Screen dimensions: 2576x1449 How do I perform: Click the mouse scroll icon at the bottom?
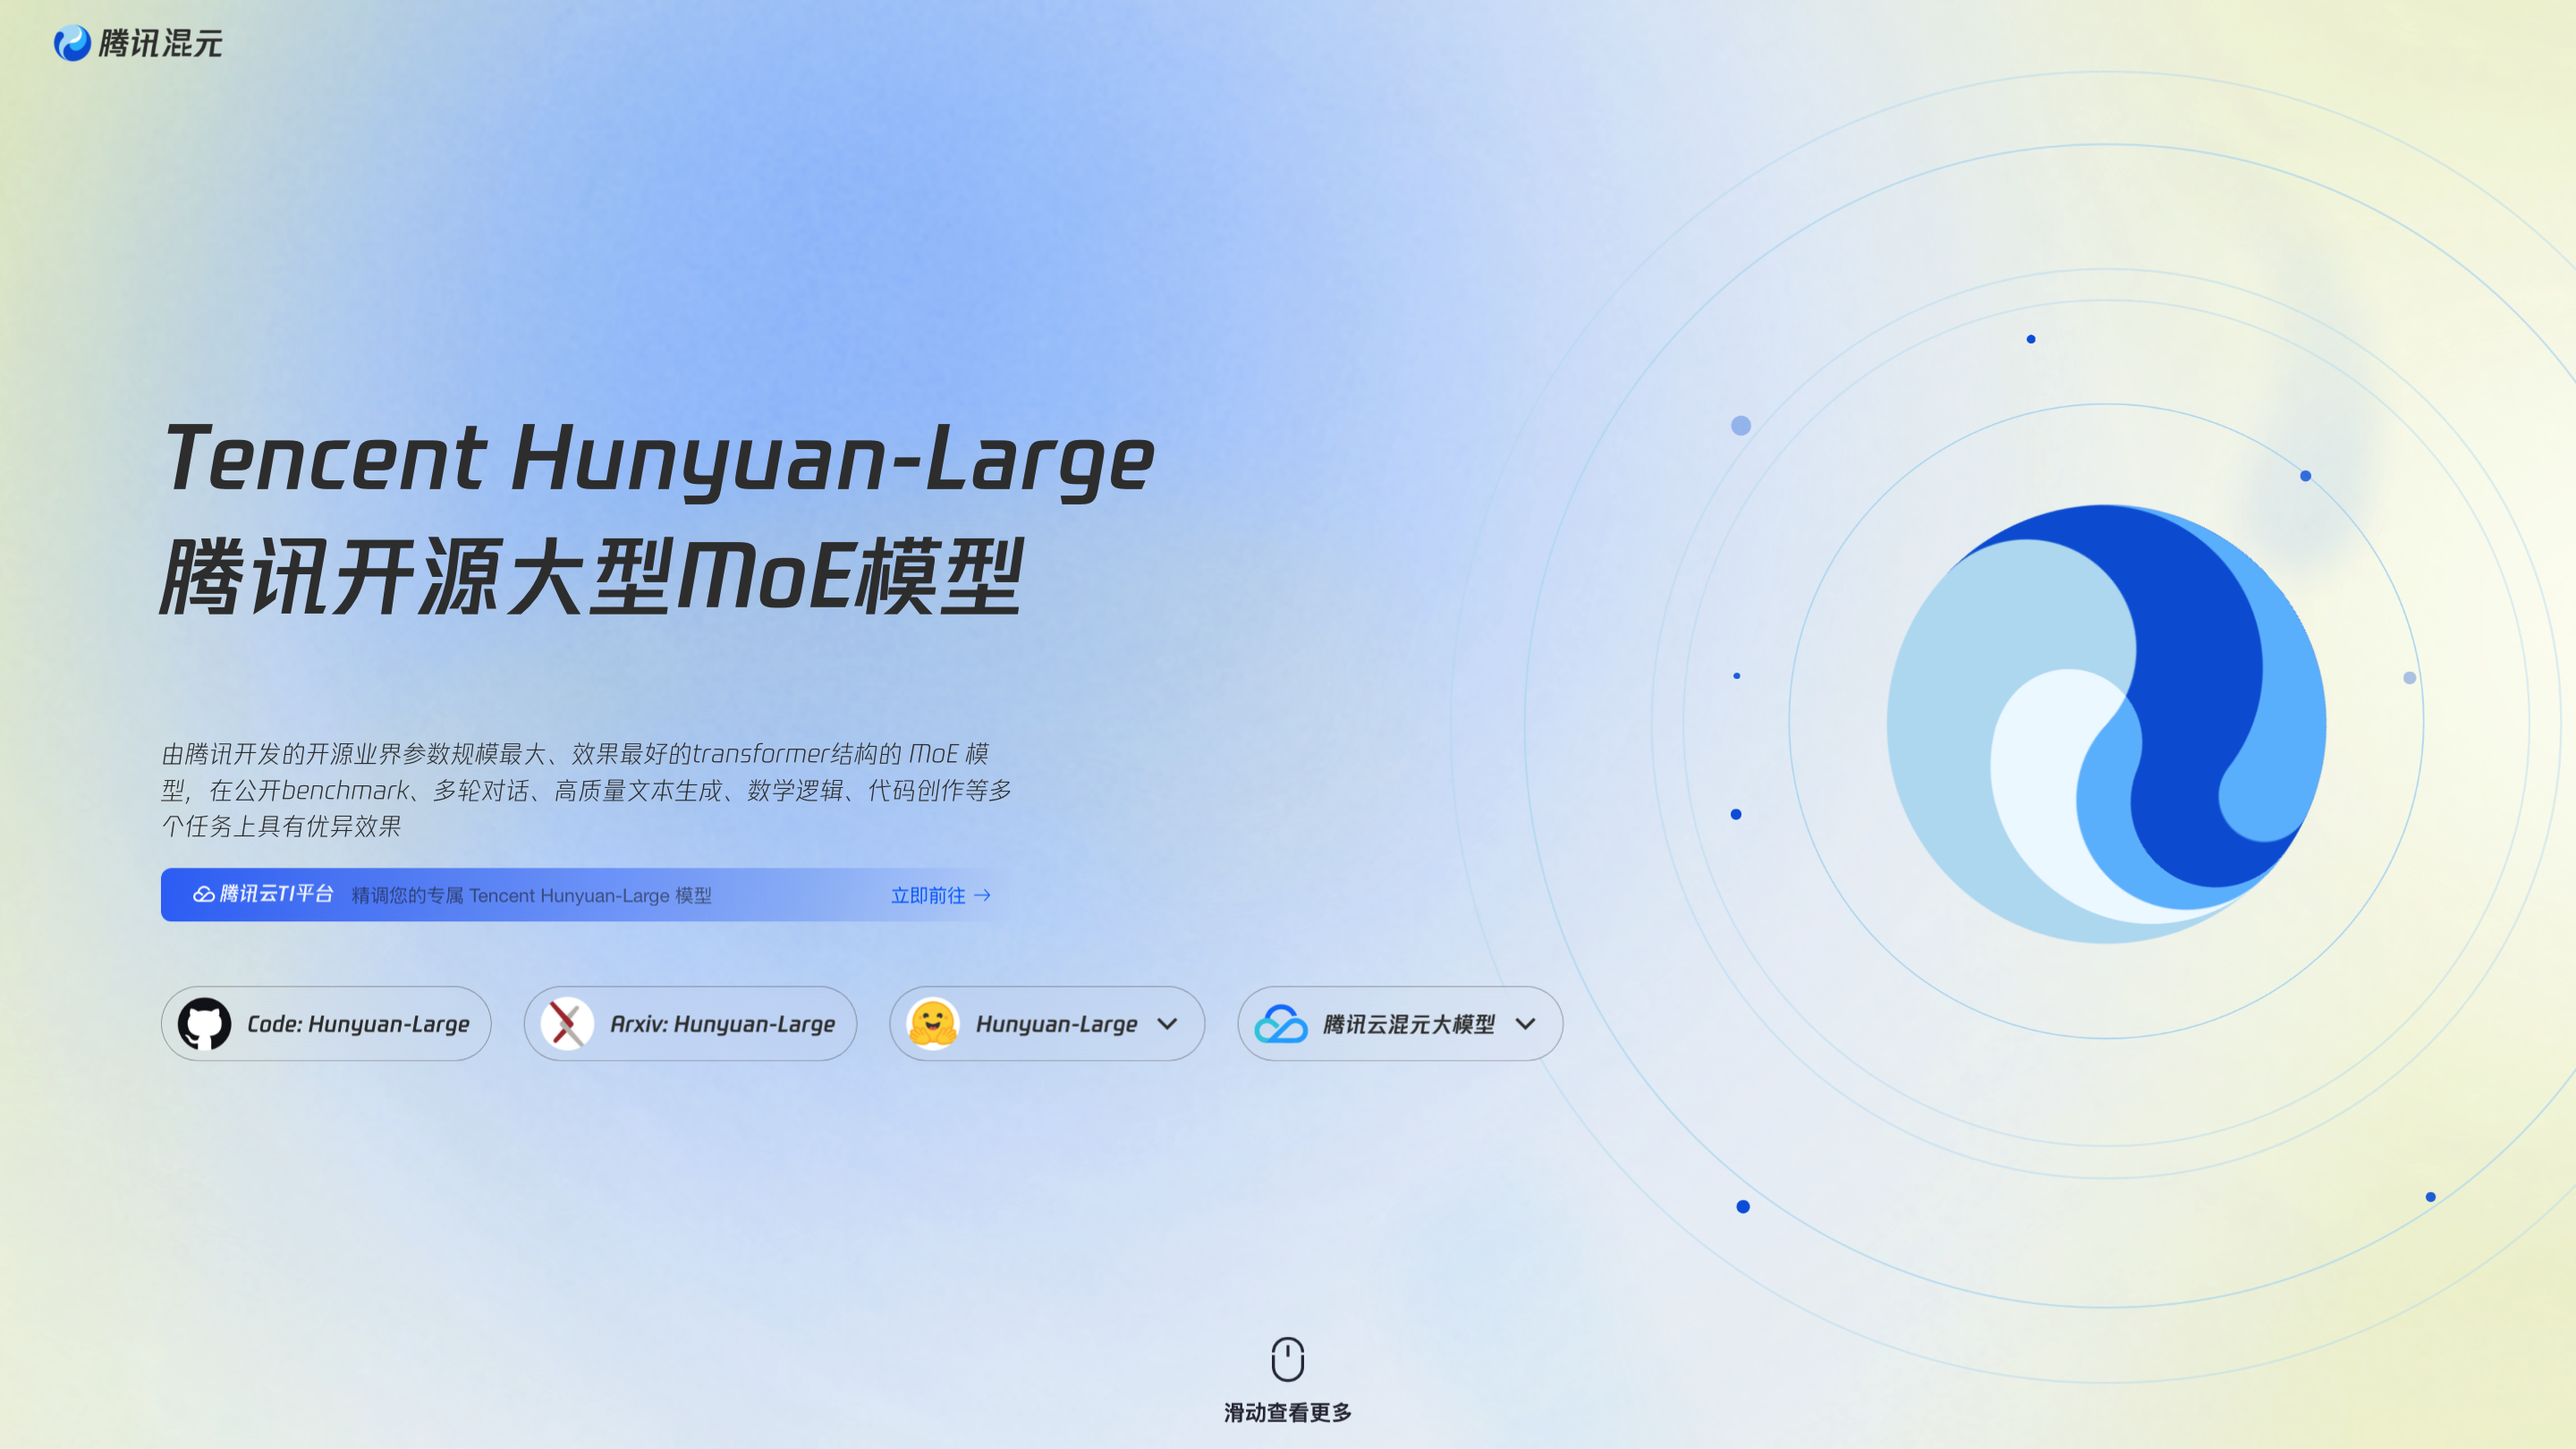1288,1360
